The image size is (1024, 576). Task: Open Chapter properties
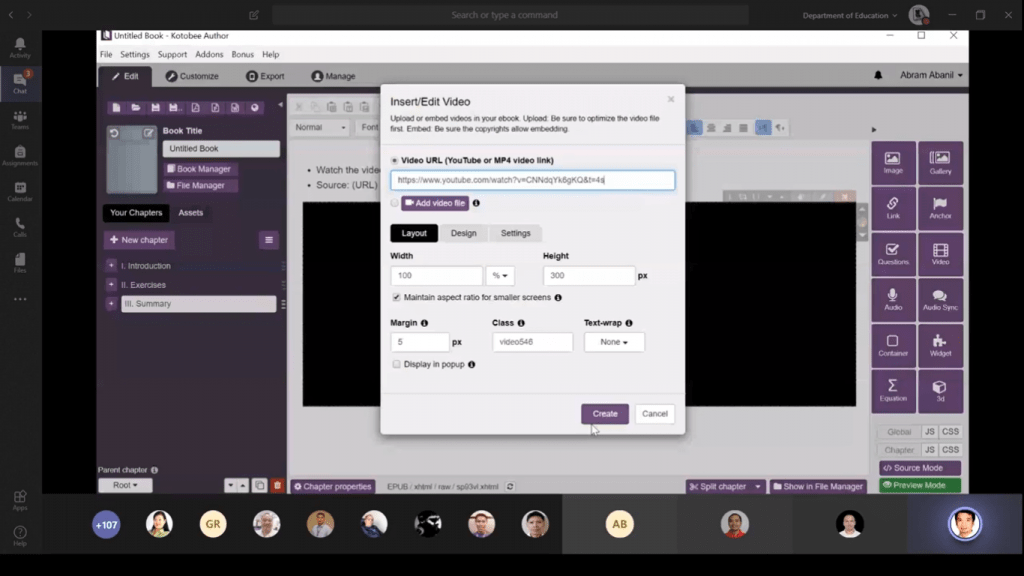click(333, 487)
